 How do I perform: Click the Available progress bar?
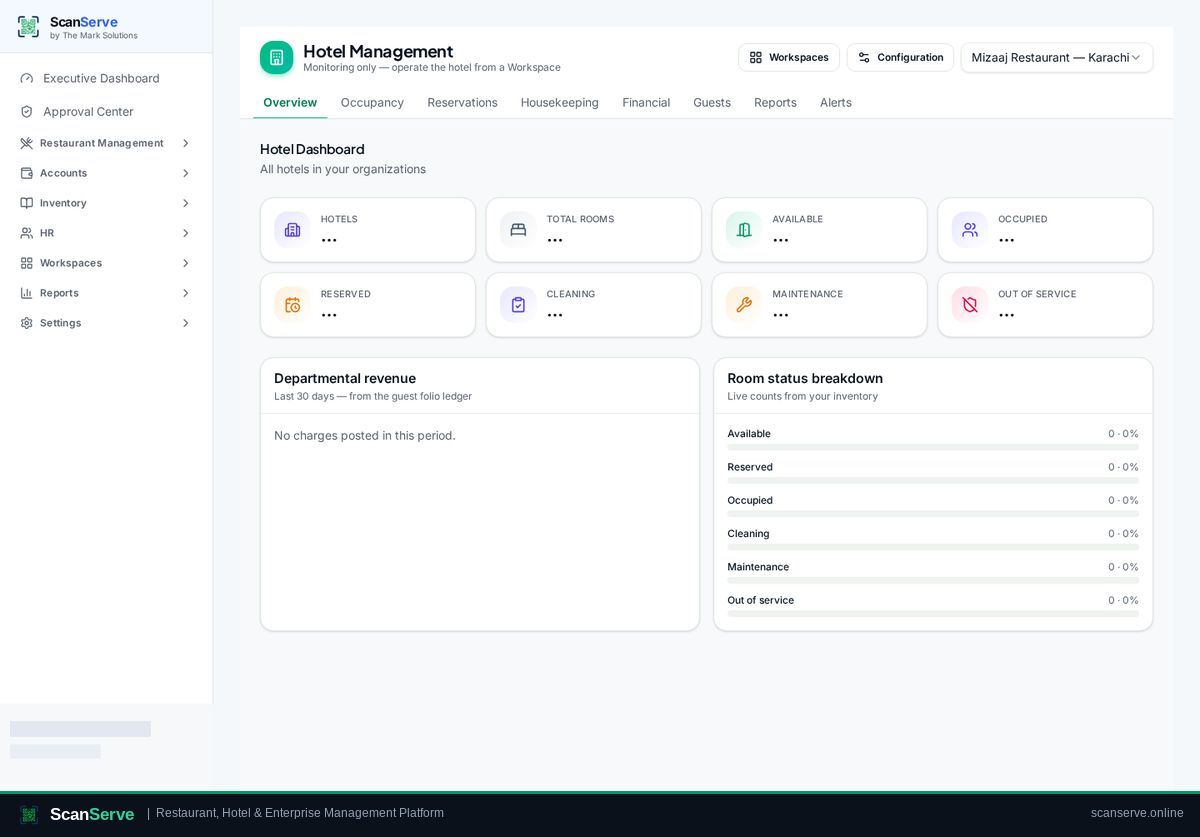tap(933, 447)
